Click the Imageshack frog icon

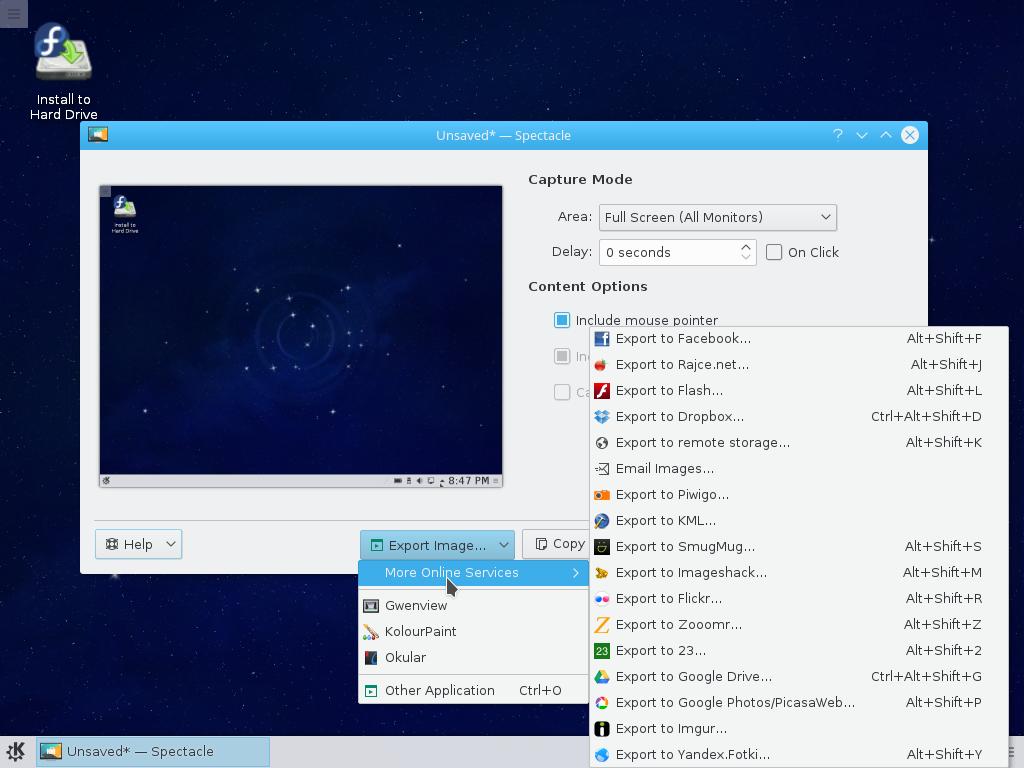pos(601,573)
